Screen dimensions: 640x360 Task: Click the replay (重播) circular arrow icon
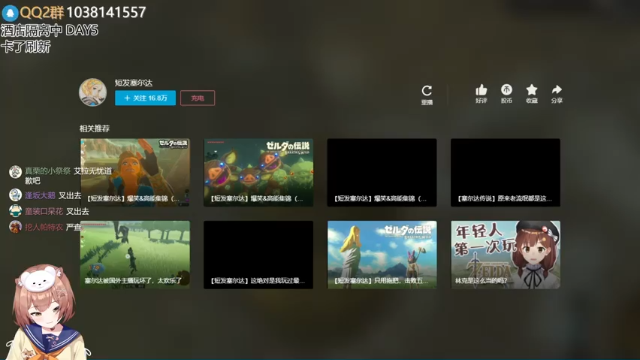pyautogui.click(x=427, y=91)
